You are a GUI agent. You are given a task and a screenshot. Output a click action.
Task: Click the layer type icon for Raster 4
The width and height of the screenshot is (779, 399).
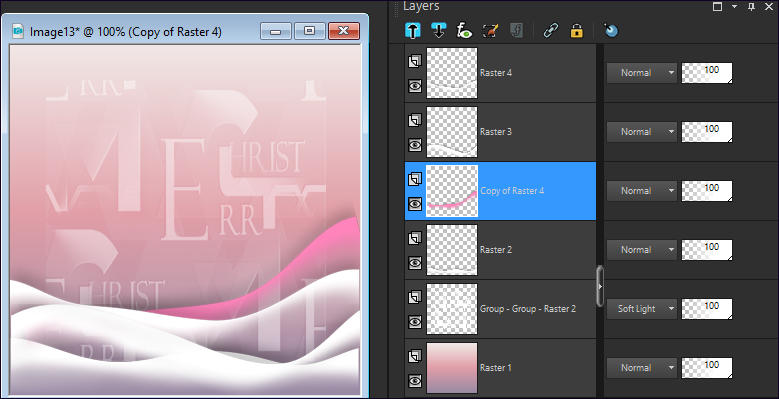click(x=415, y=61)
